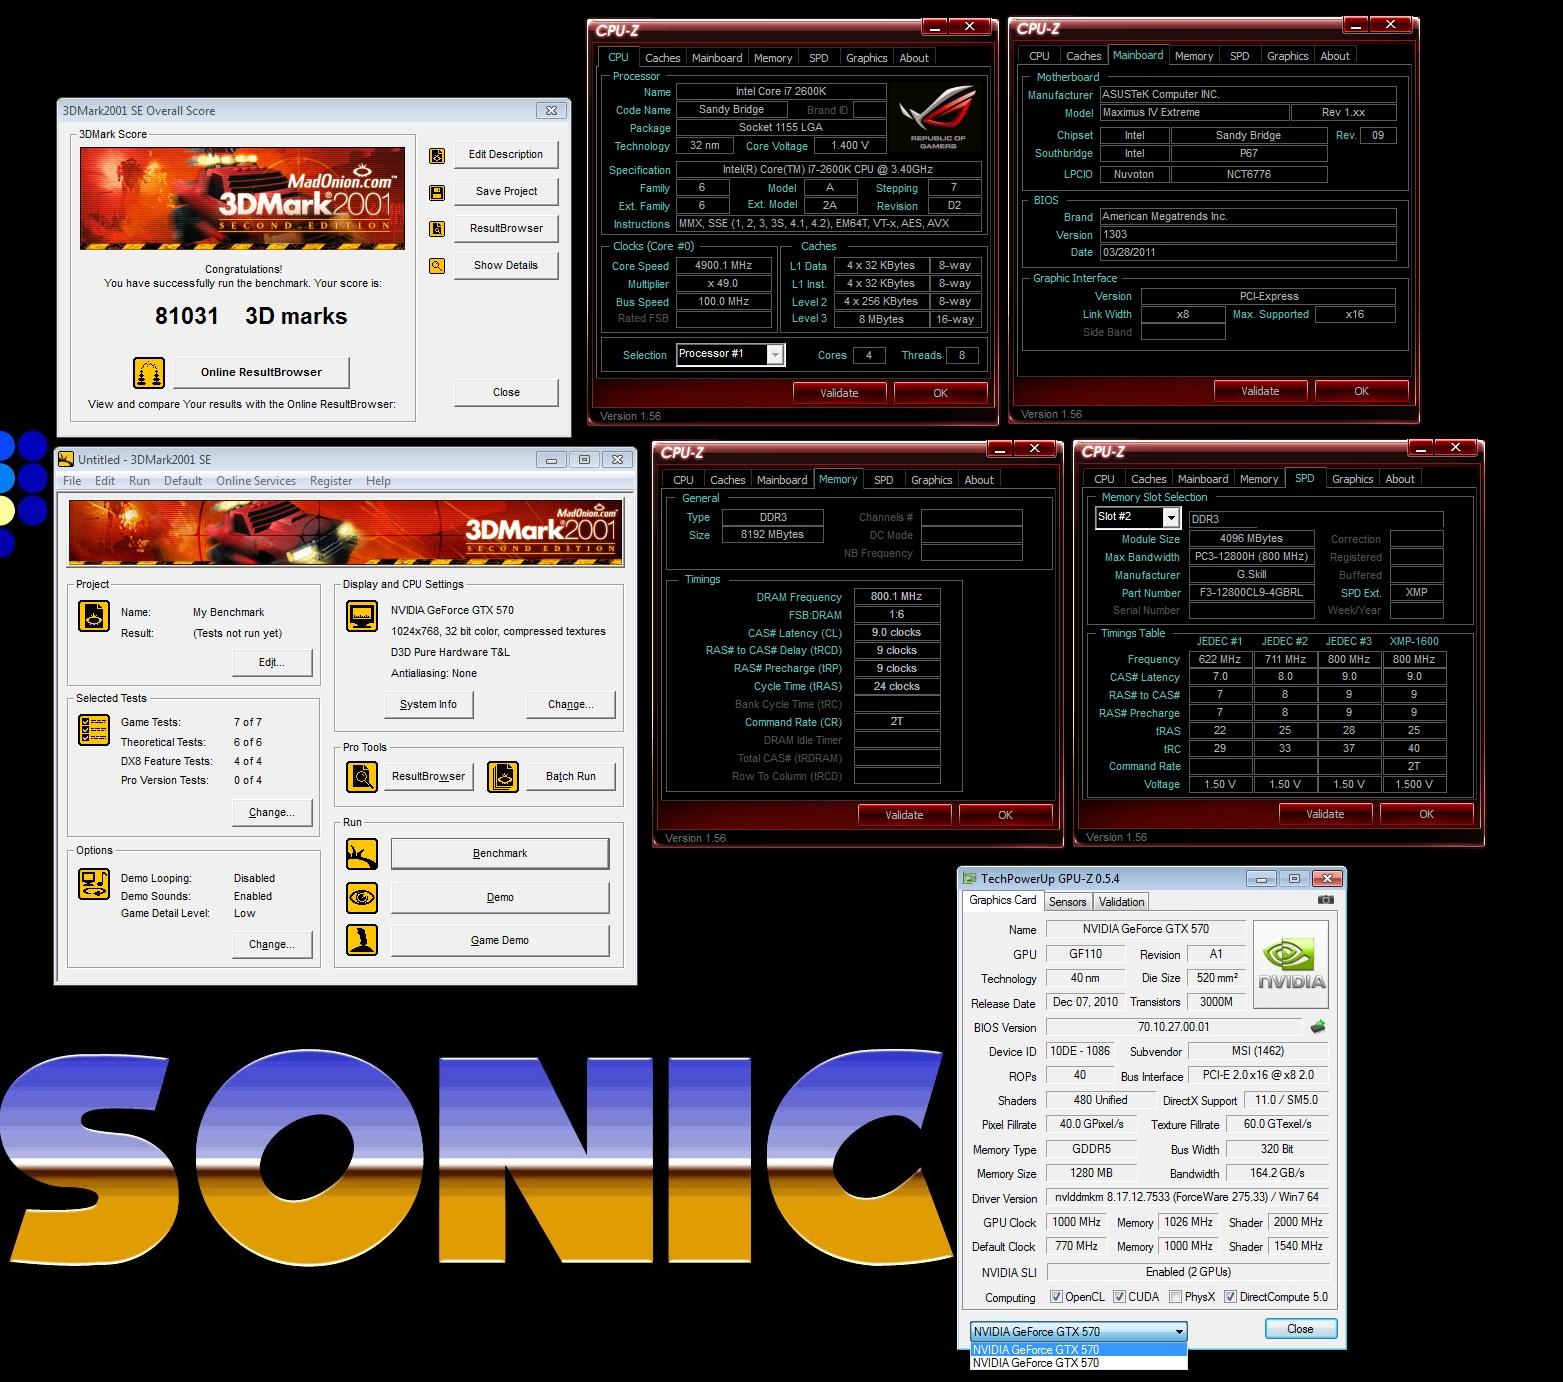Screen dimensions: 1563x1382
Task: Open Graphics tab in the CPU-Z Mainboard window
Action: coord(1287,56)
